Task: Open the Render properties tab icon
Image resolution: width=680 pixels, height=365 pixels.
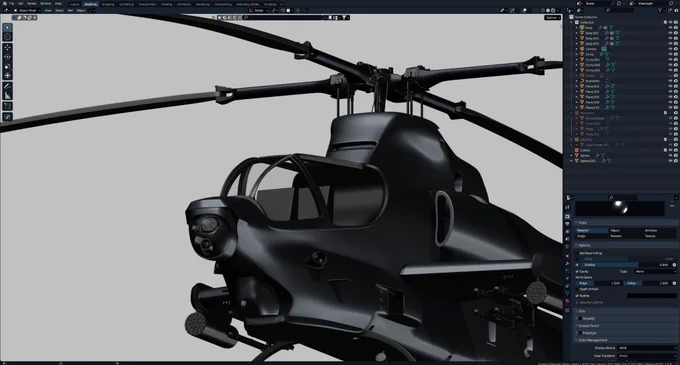Action: coord(567,216)
